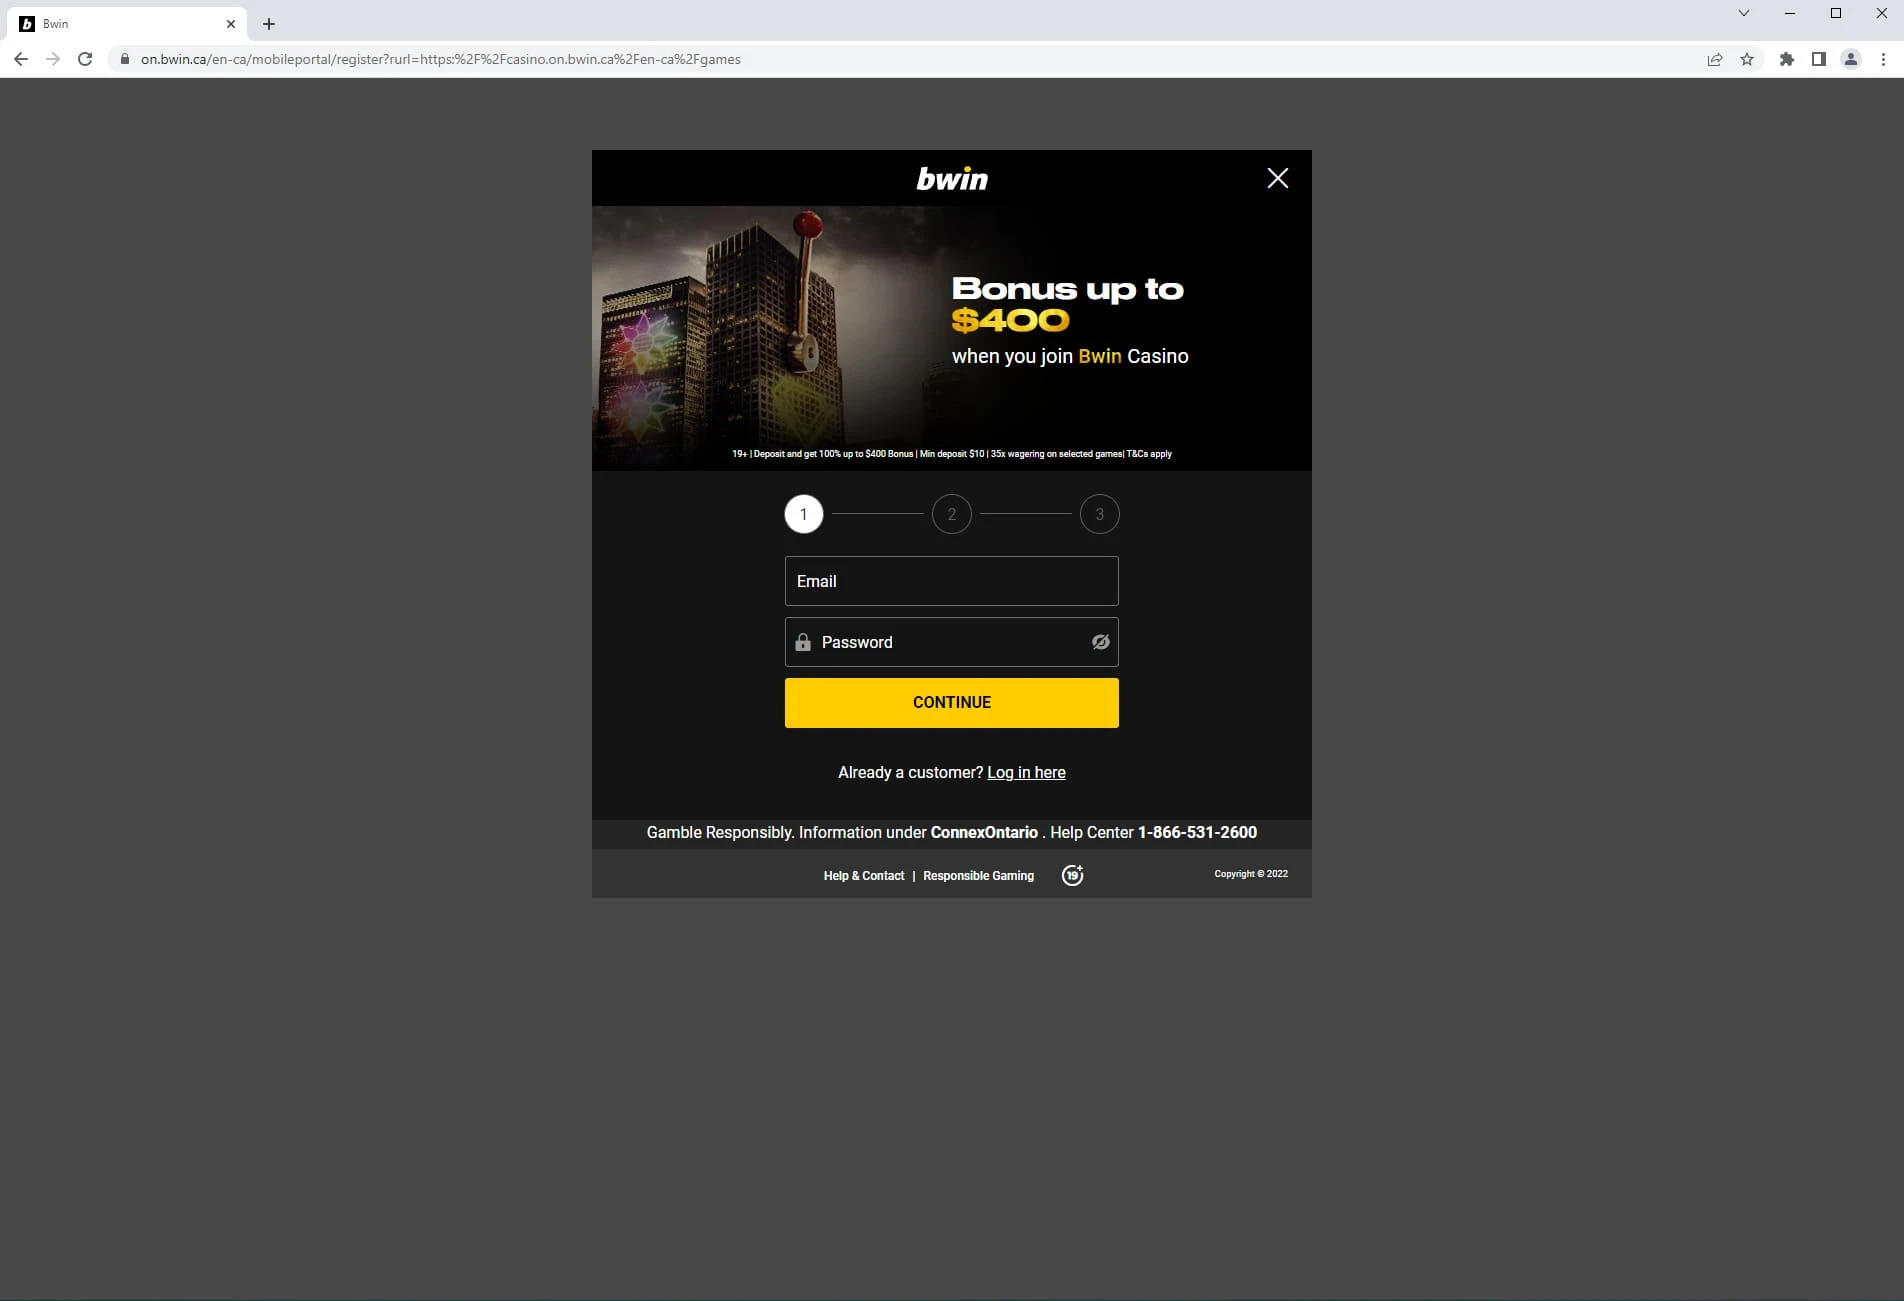Toggle password visibility eye icon
The width and height of the screenshot is (1904, 1301).
pos(1100,642)
